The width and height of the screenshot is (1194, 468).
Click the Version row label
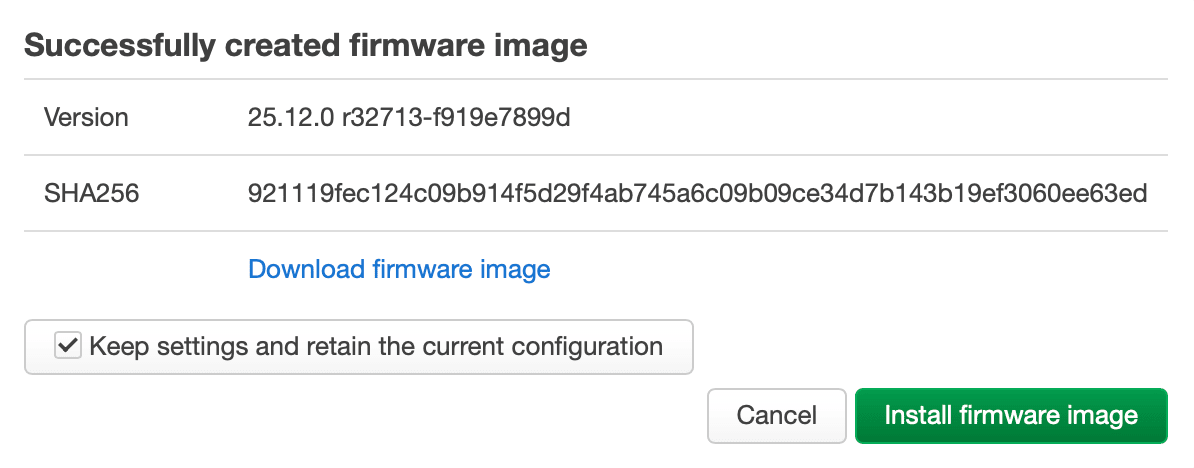click(x=86, y=117)
